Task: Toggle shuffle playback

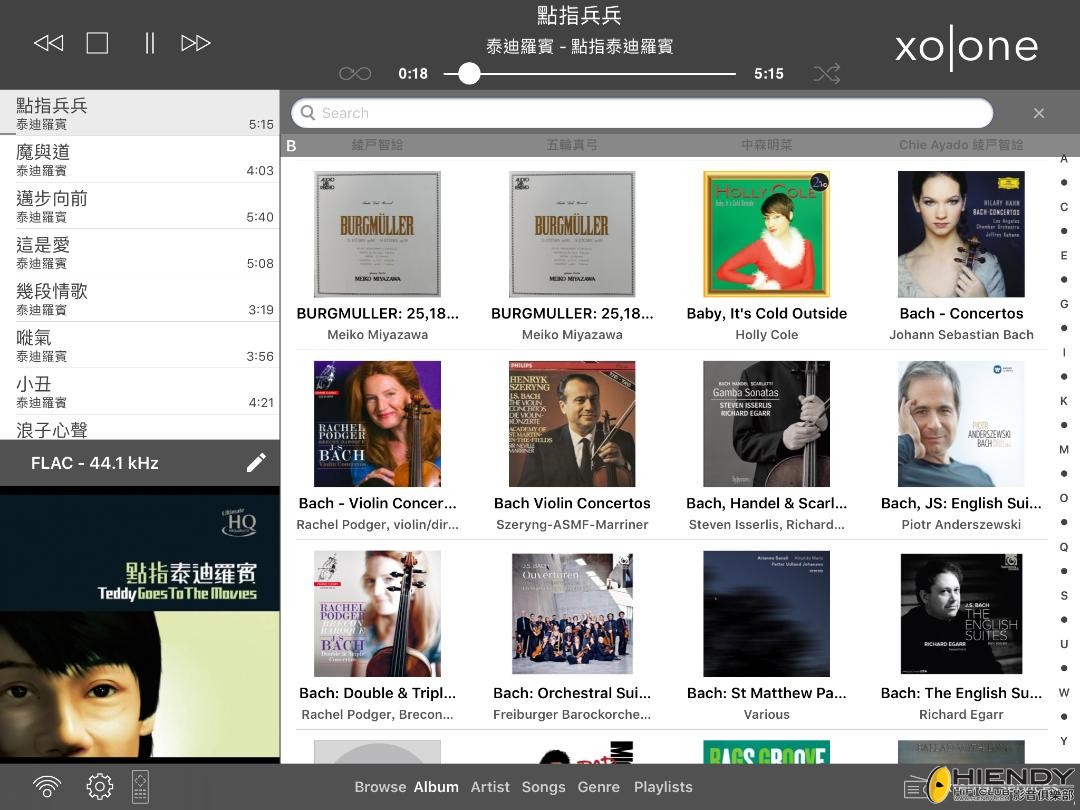Action: (x=827, y=74)
